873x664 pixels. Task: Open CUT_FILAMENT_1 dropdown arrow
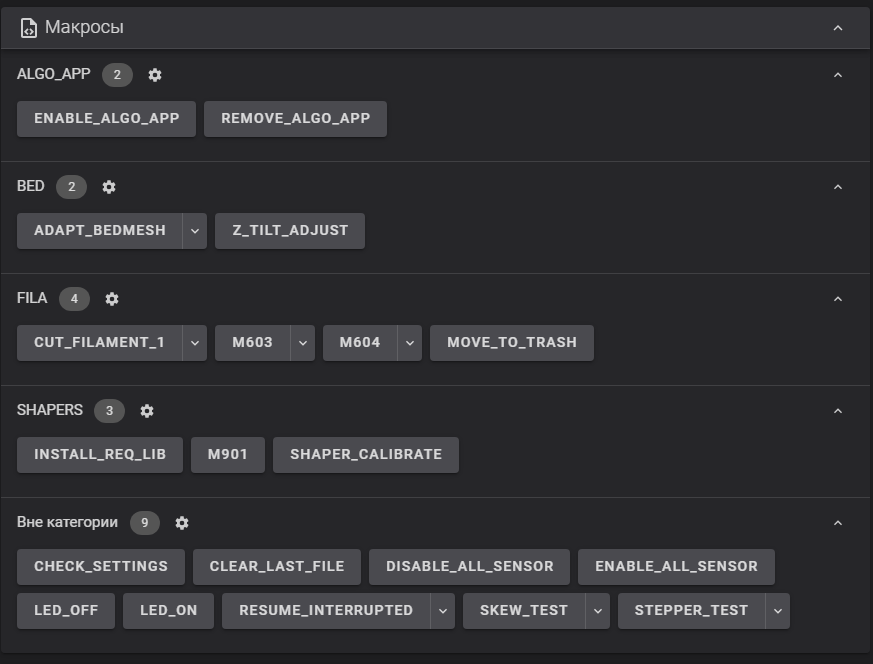pos(195,342)
